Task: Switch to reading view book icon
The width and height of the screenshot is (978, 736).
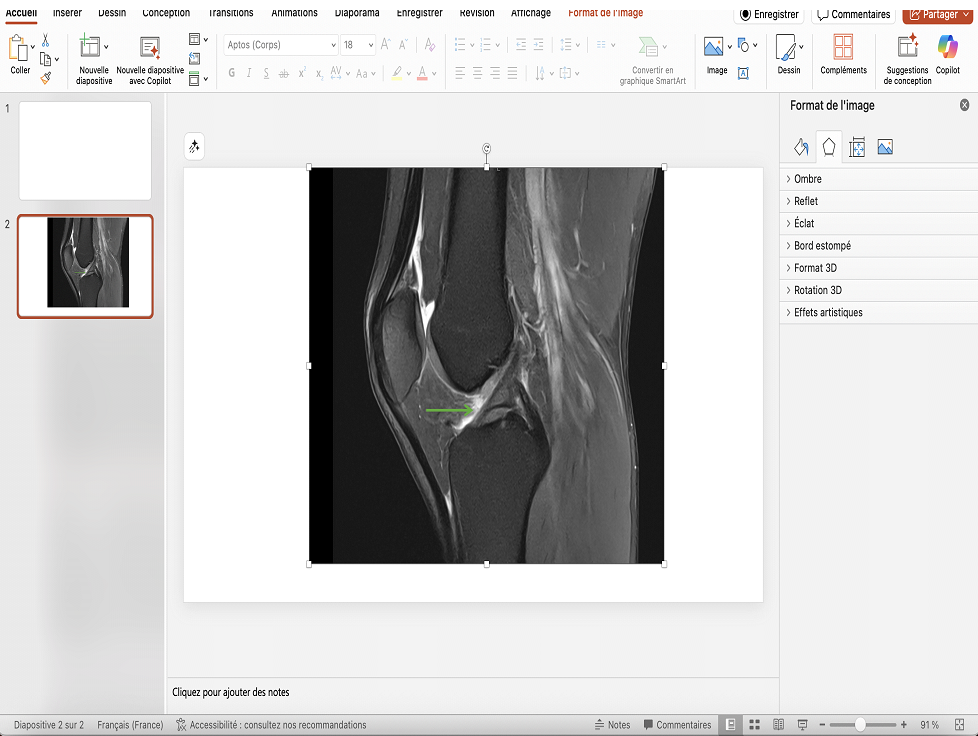Action: 778,725
